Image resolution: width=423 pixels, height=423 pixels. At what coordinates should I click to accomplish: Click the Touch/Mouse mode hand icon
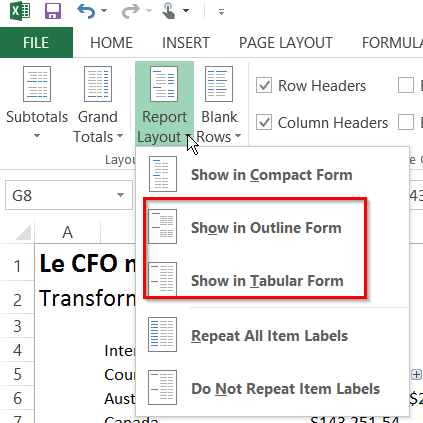pos(169,11)
